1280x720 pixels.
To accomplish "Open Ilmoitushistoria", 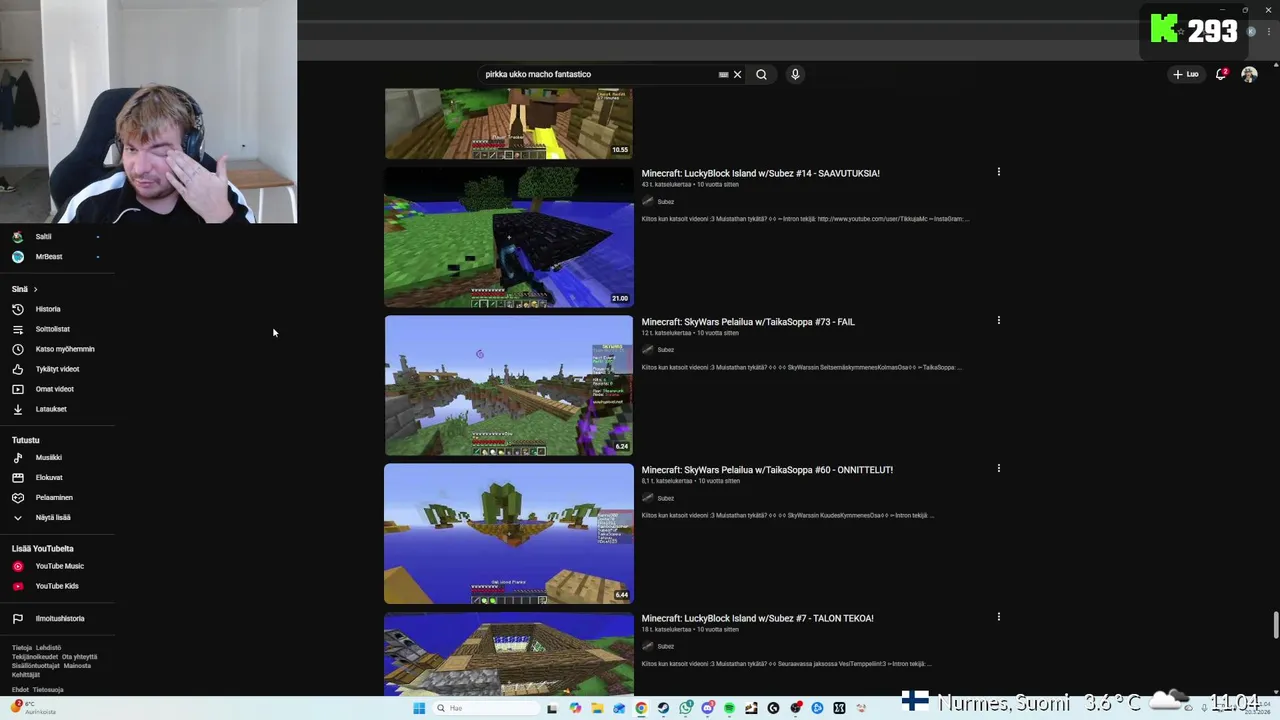I will click(60, 618).
